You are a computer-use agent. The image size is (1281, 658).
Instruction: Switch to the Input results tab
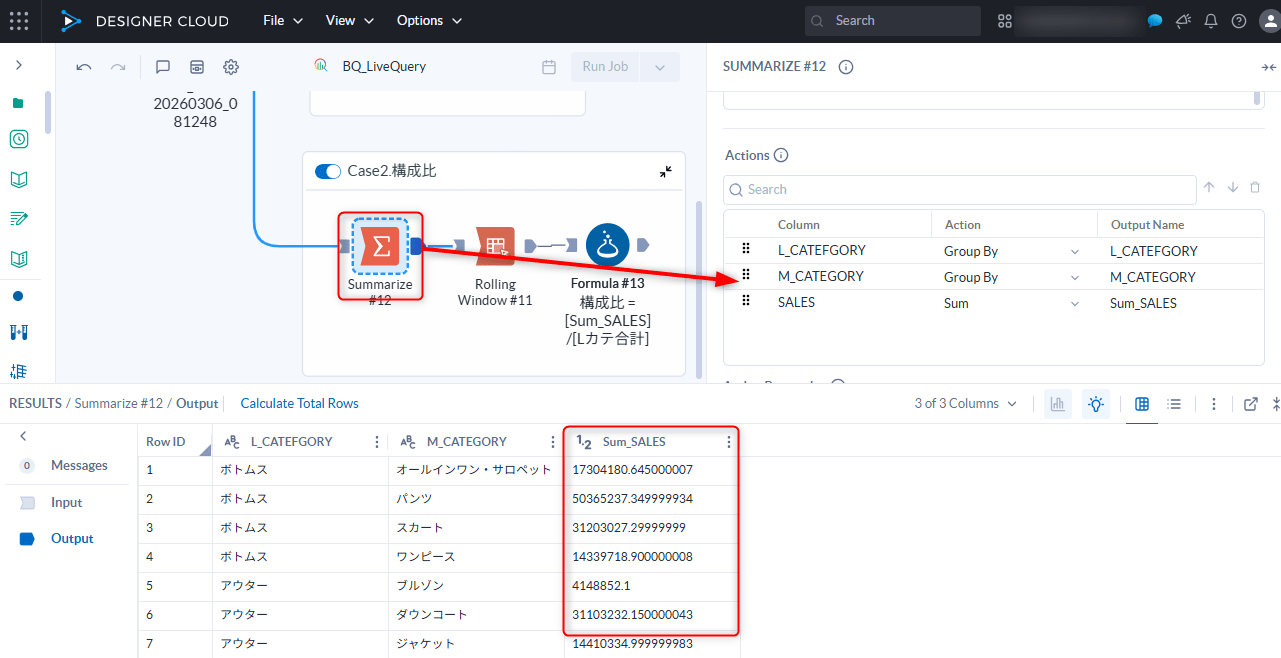[66, 503]
